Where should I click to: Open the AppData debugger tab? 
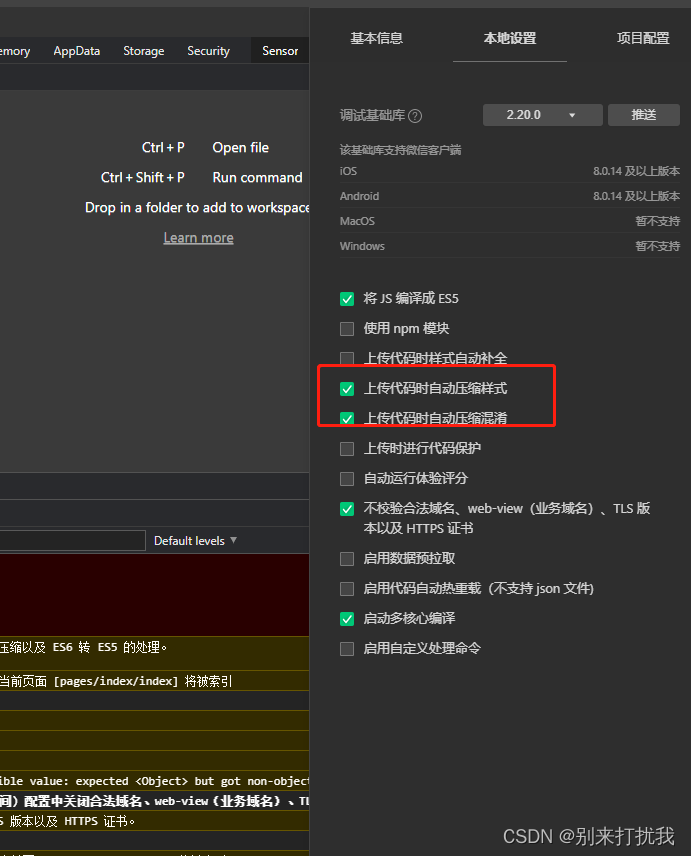pos(76,51)
